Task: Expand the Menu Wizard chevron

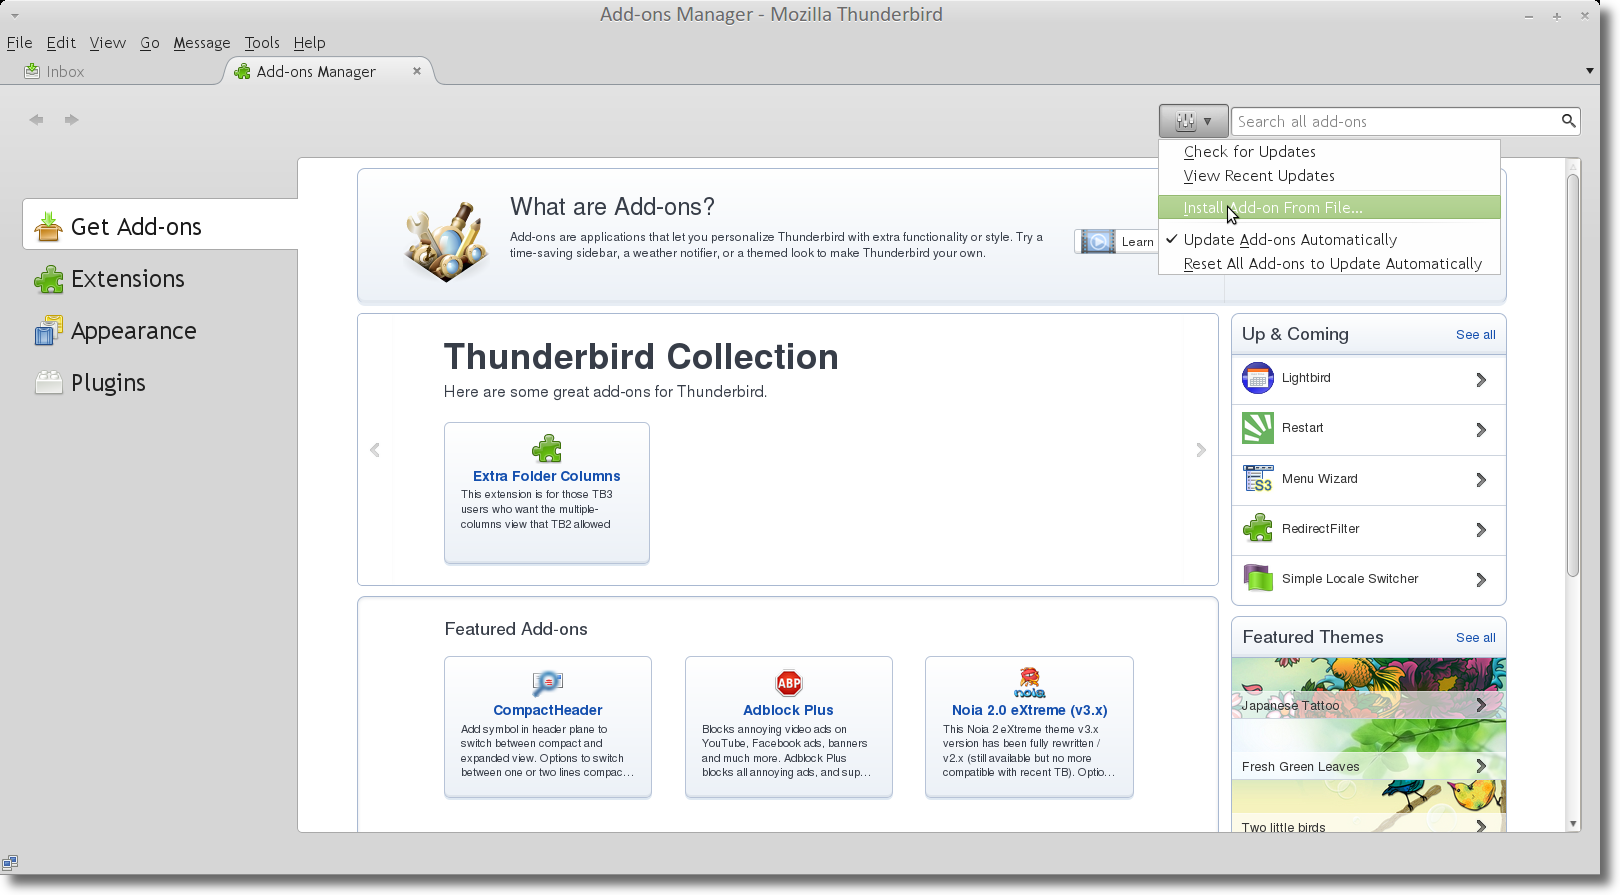Action: 1481,480
